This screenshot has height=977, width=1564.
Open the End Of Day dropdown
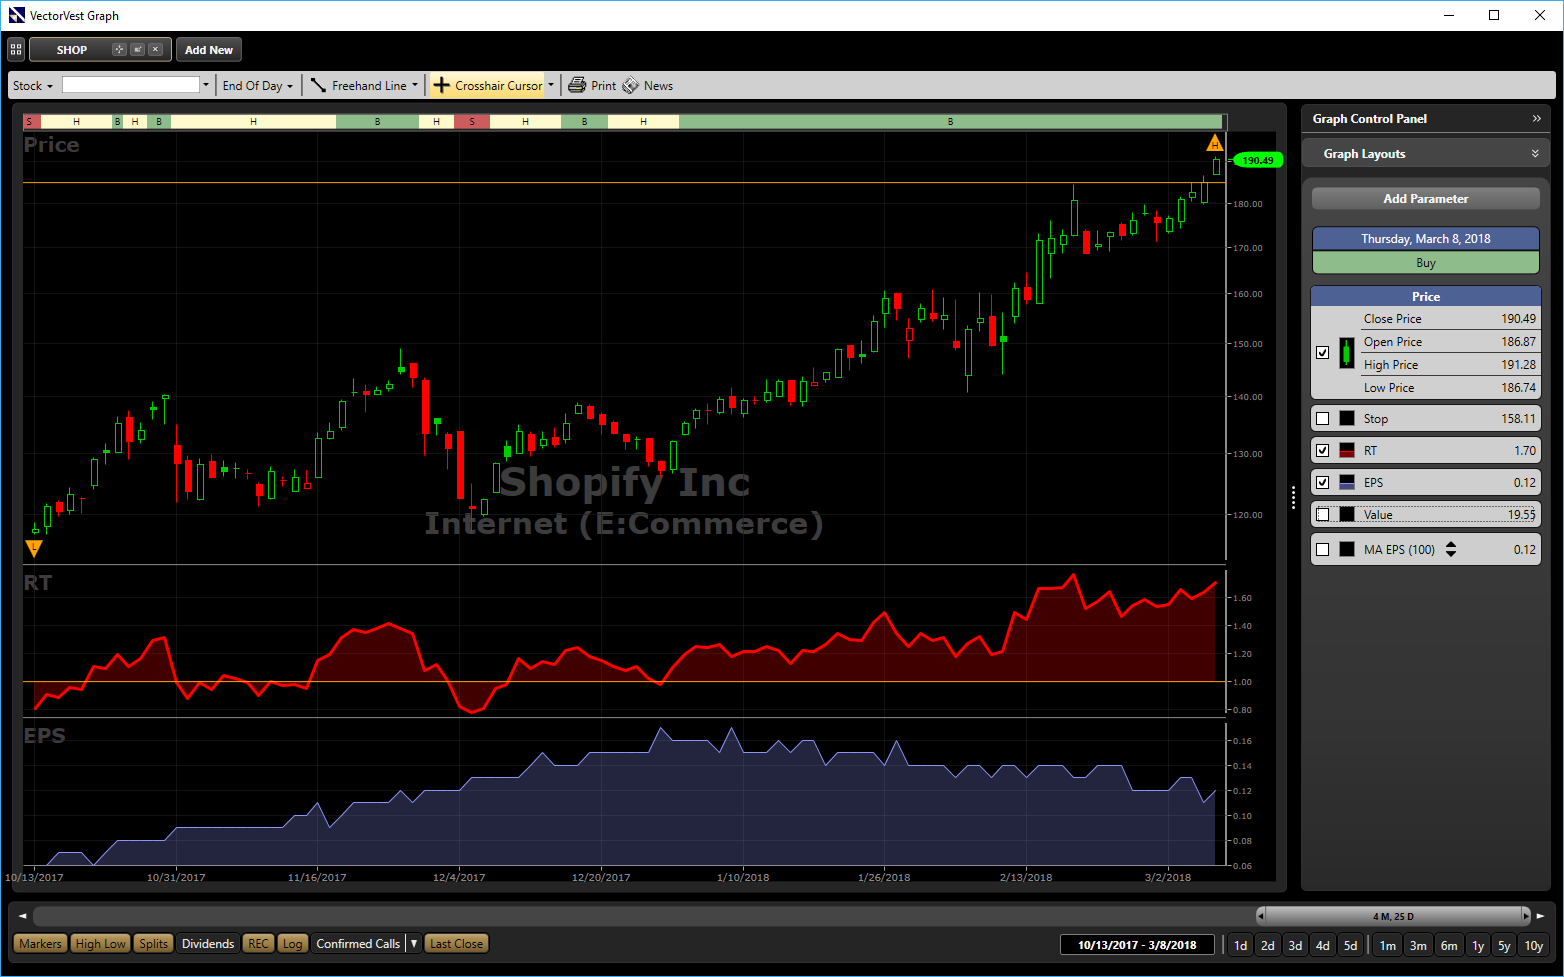pyautogui.click(x=258, y=86)
